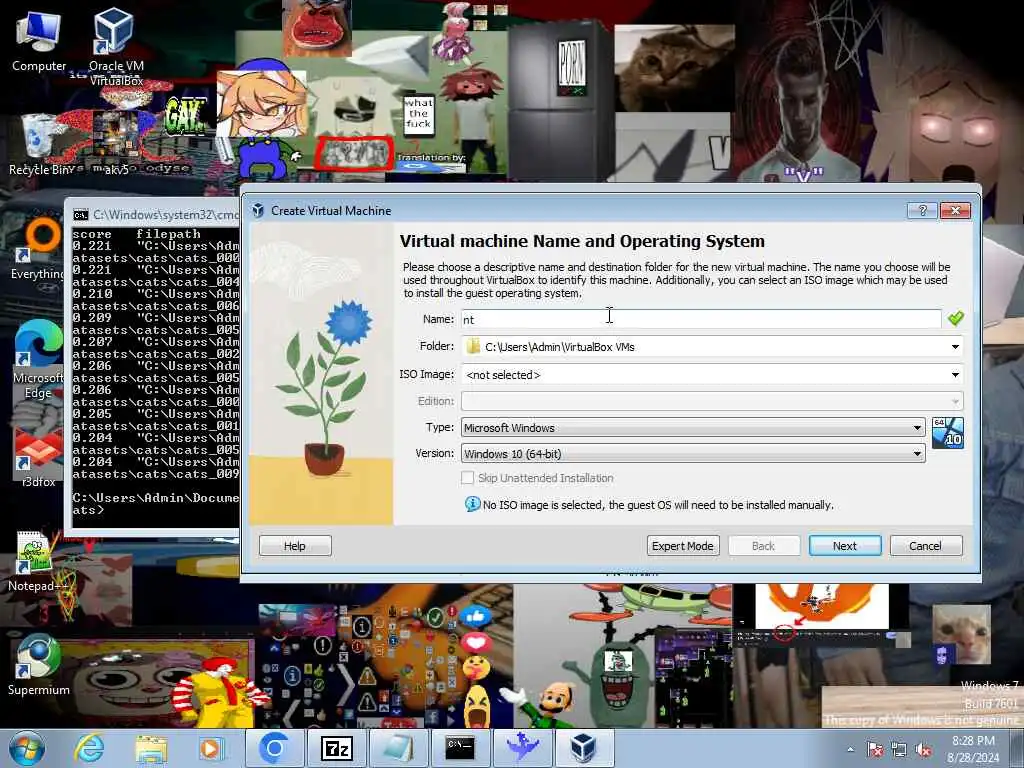Viewport: 1024px width, 768px height.
Task: Toggle Skip Unattended Installation checkbox
Action: 468,478
